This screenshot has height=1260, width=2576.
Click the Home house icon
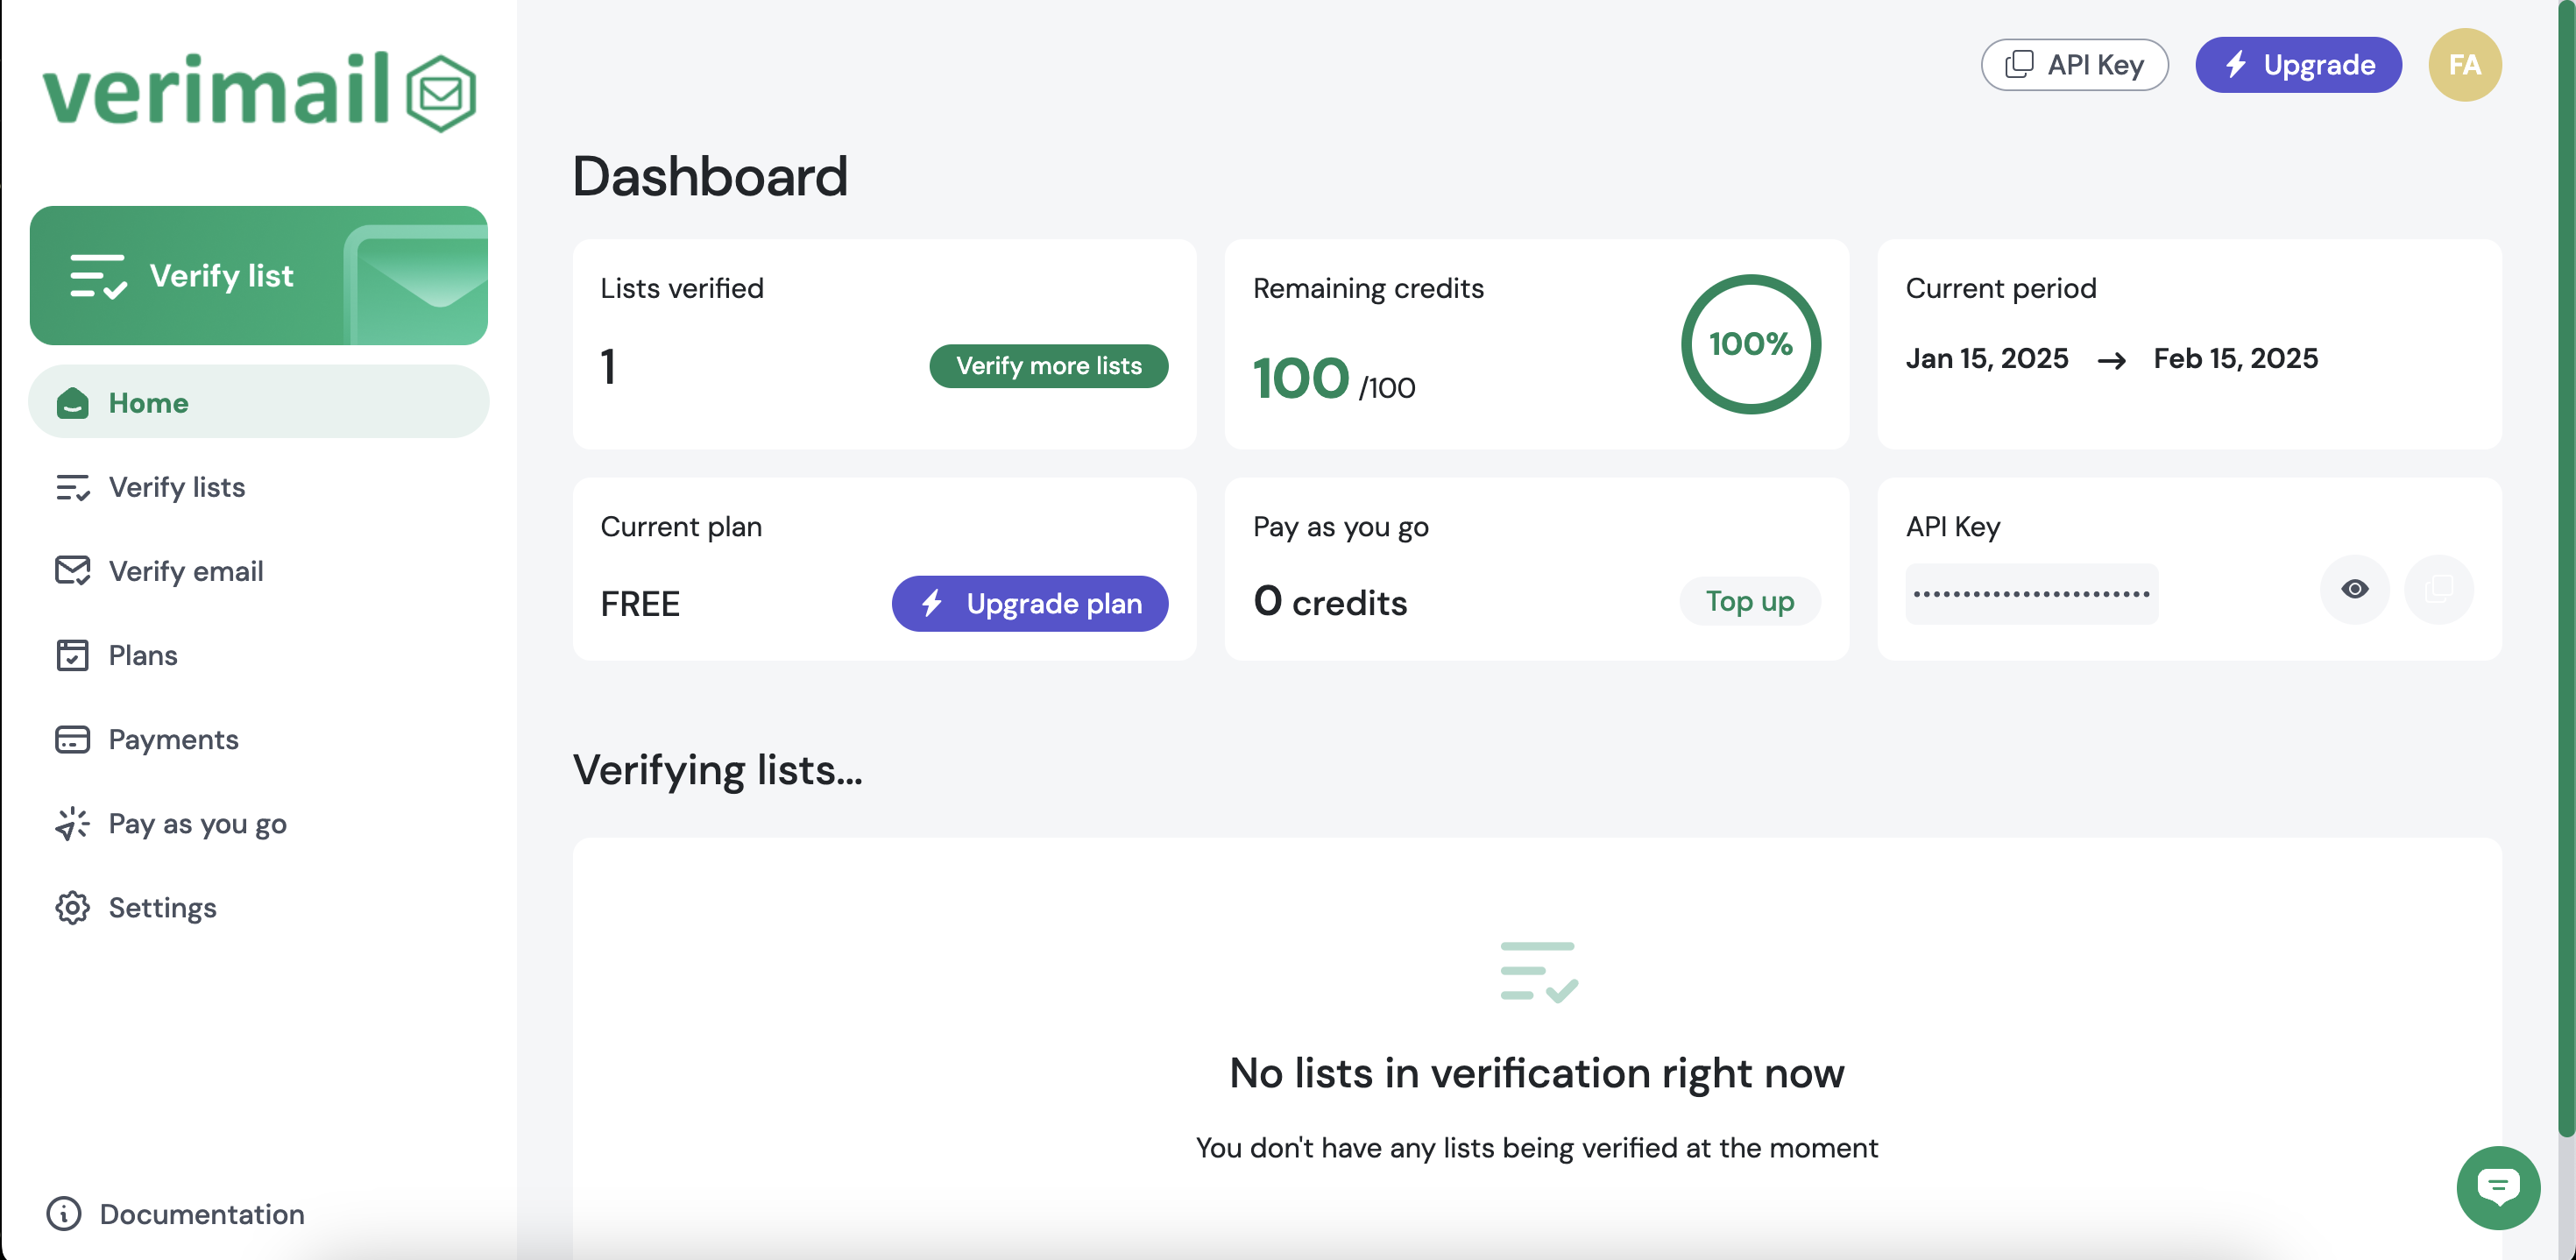[x=73, y=402]
